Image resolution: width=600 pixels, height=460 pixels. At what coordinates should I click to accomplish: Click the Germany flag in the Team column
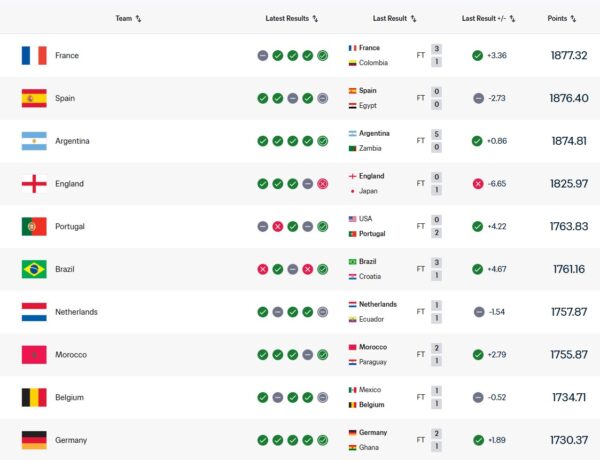[34, 440]
